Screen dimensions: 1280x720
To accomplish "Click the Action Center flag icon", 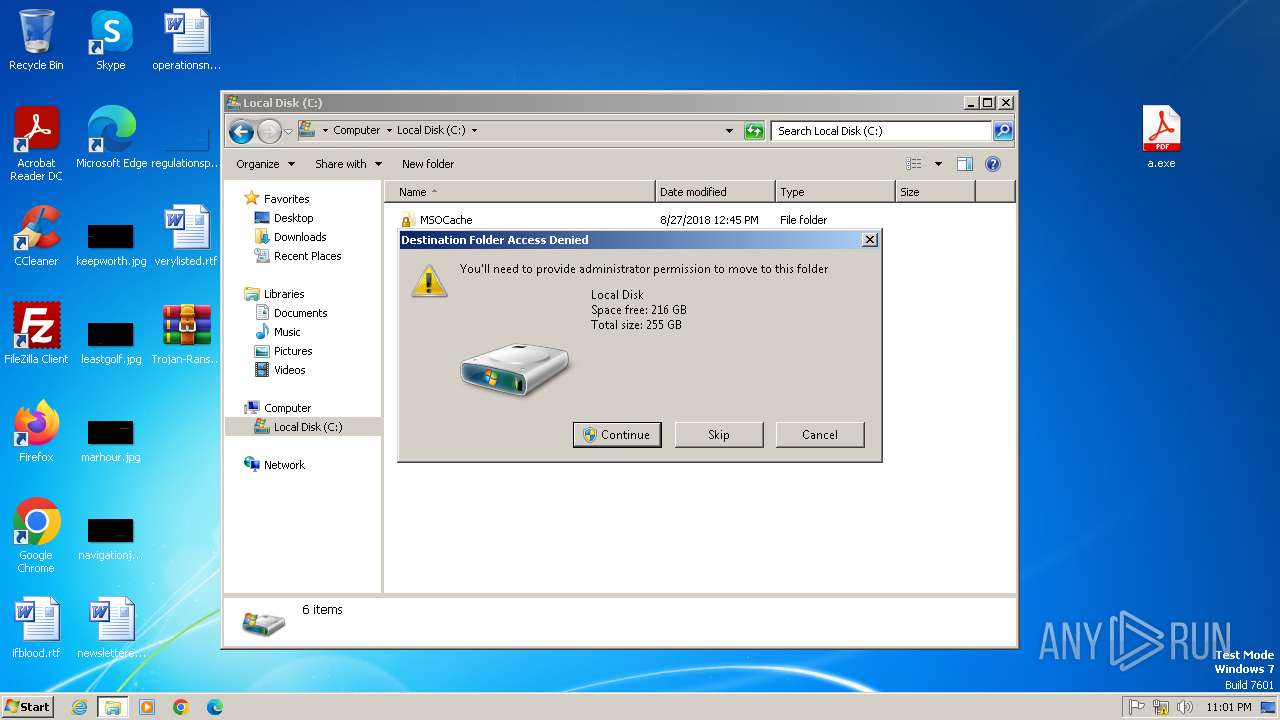I will point(1137,707).
